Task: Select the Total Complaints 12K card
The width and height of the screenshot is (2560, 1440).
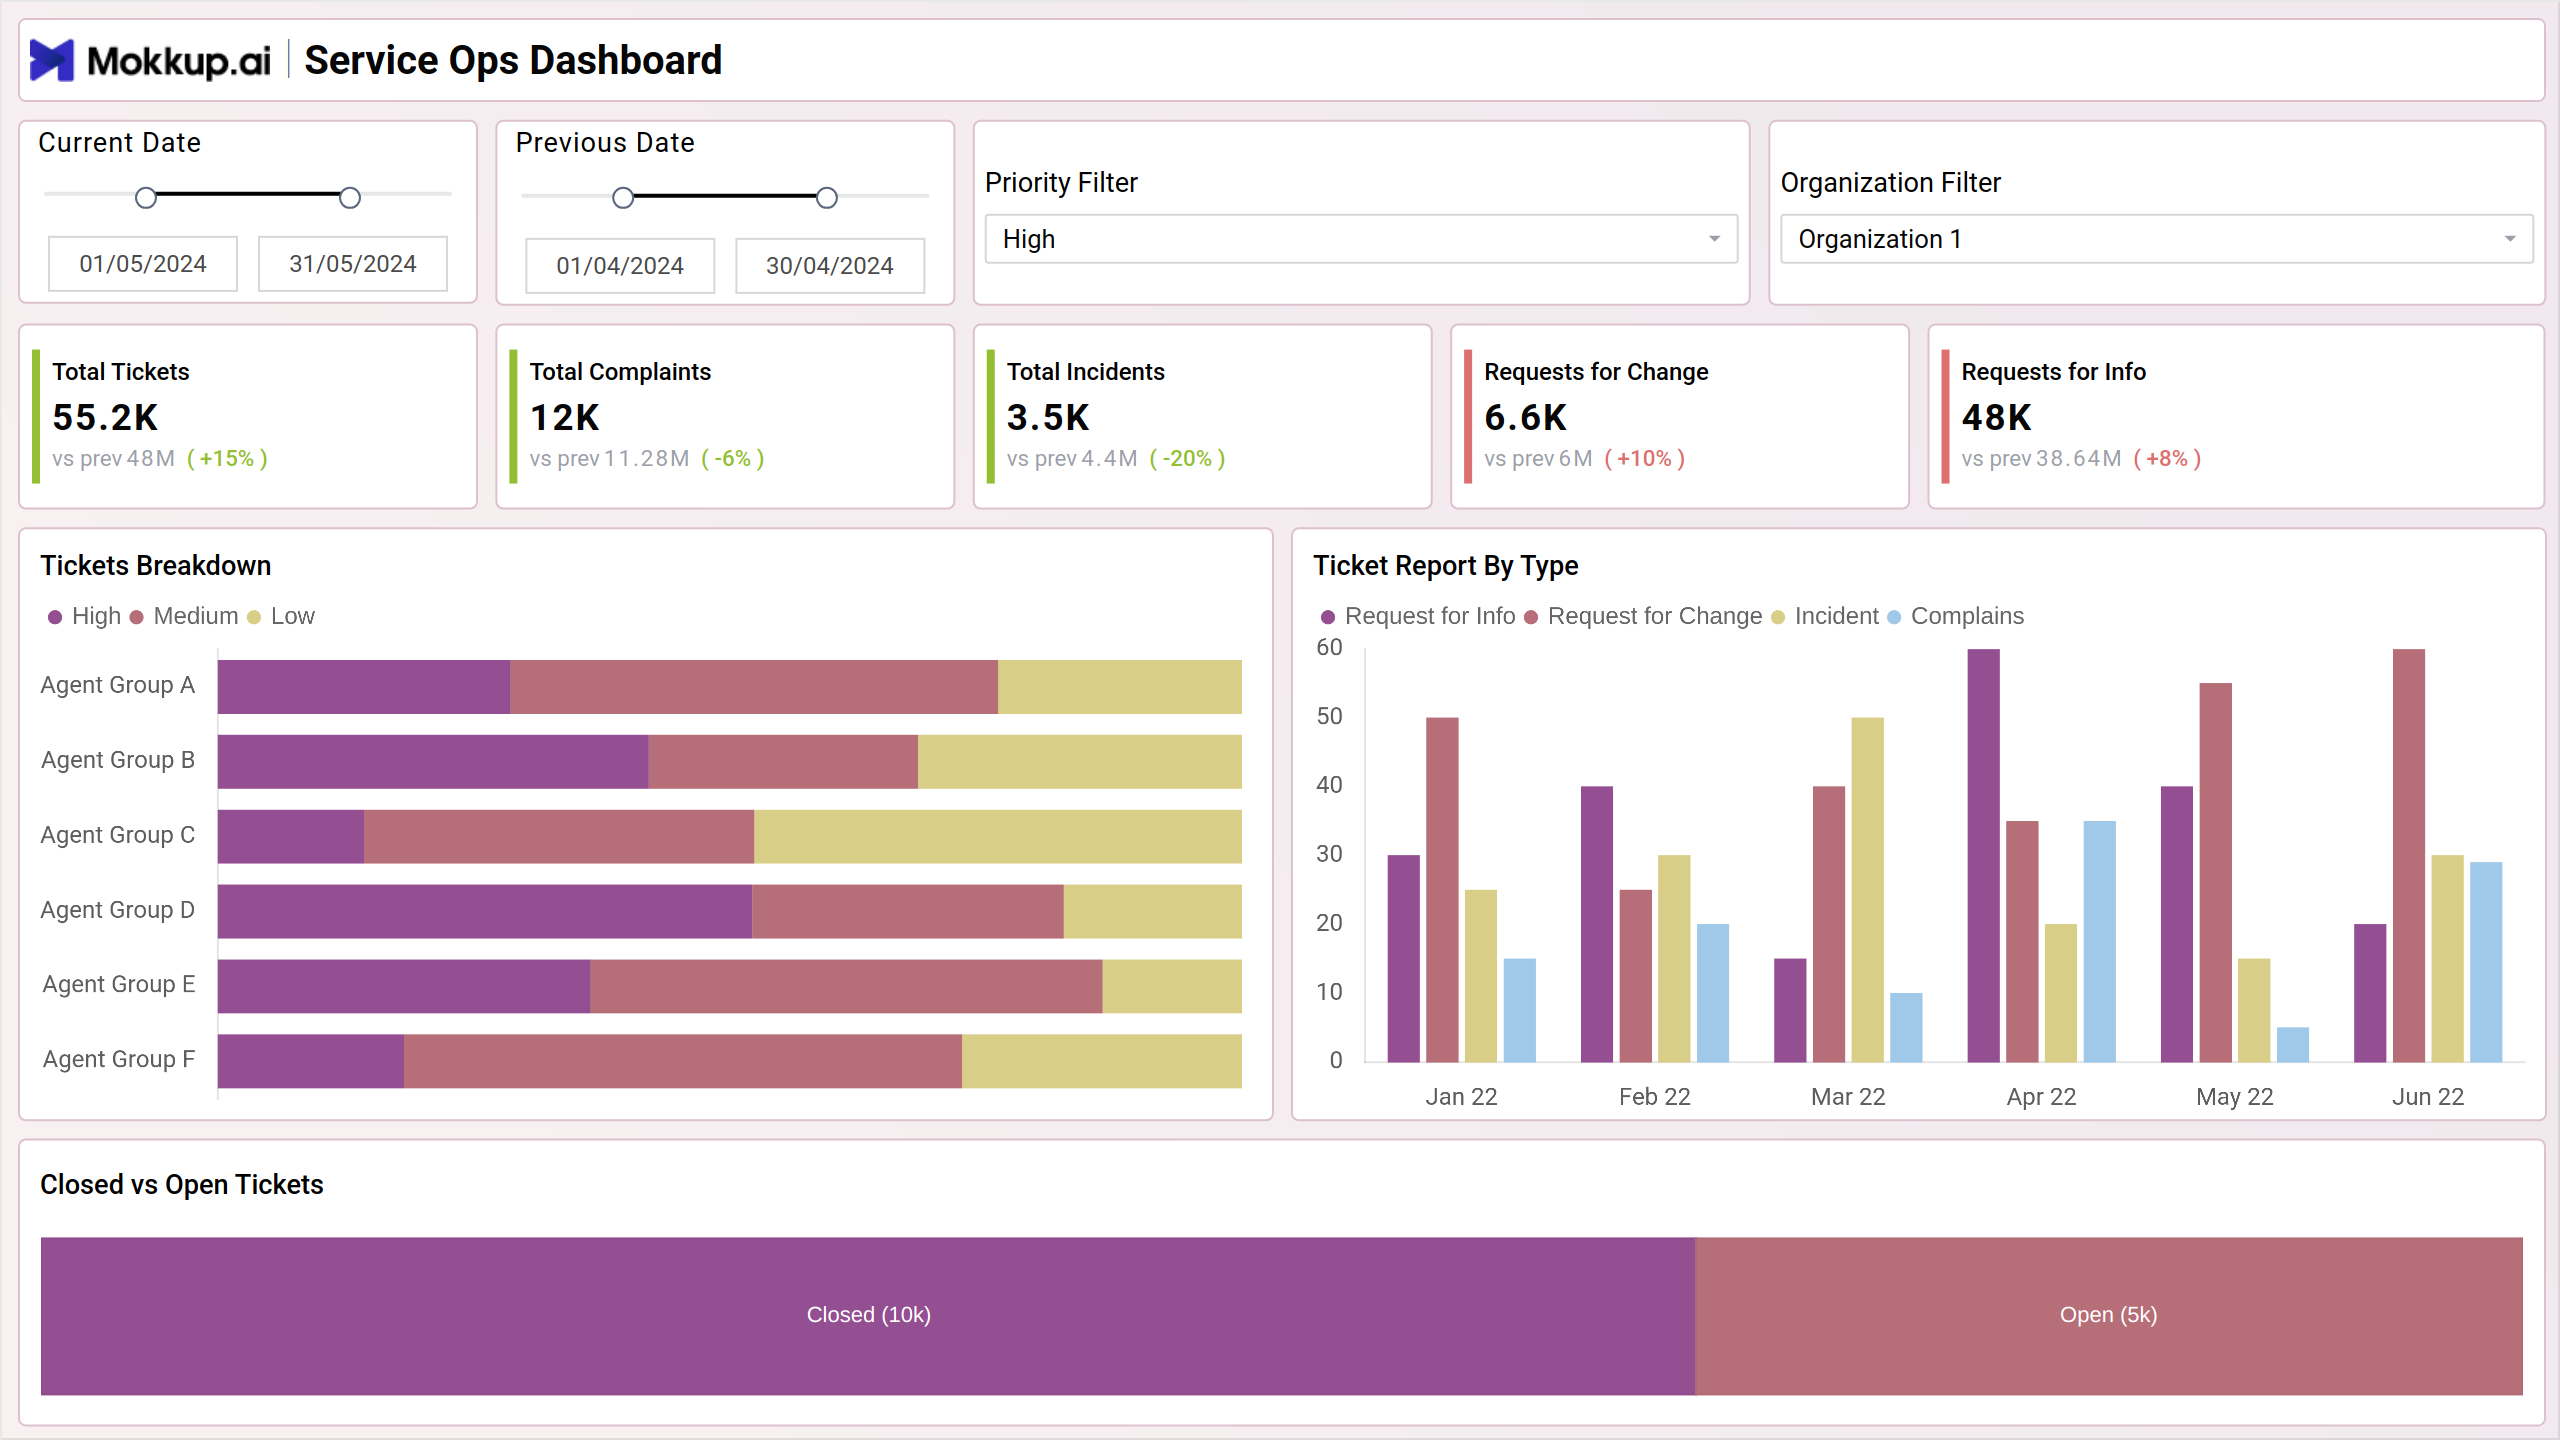Action: click(725, 416)
